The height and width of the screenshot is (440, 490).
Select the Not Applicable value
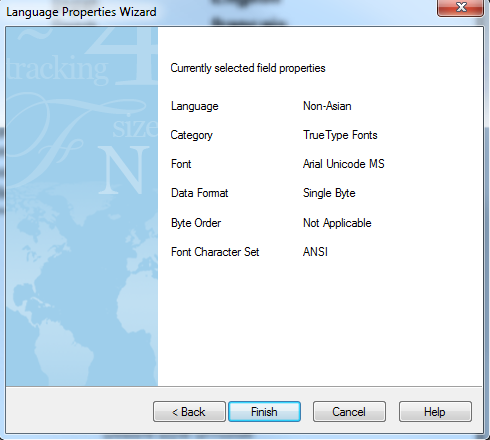337,223
